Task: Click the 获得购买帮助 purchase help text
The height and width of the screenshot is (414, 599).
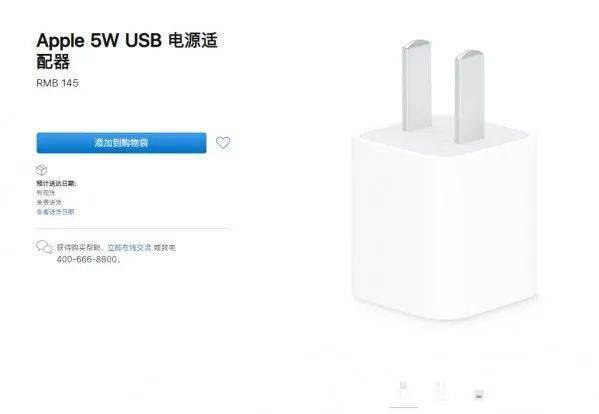Action: click(x=79, y=247)
